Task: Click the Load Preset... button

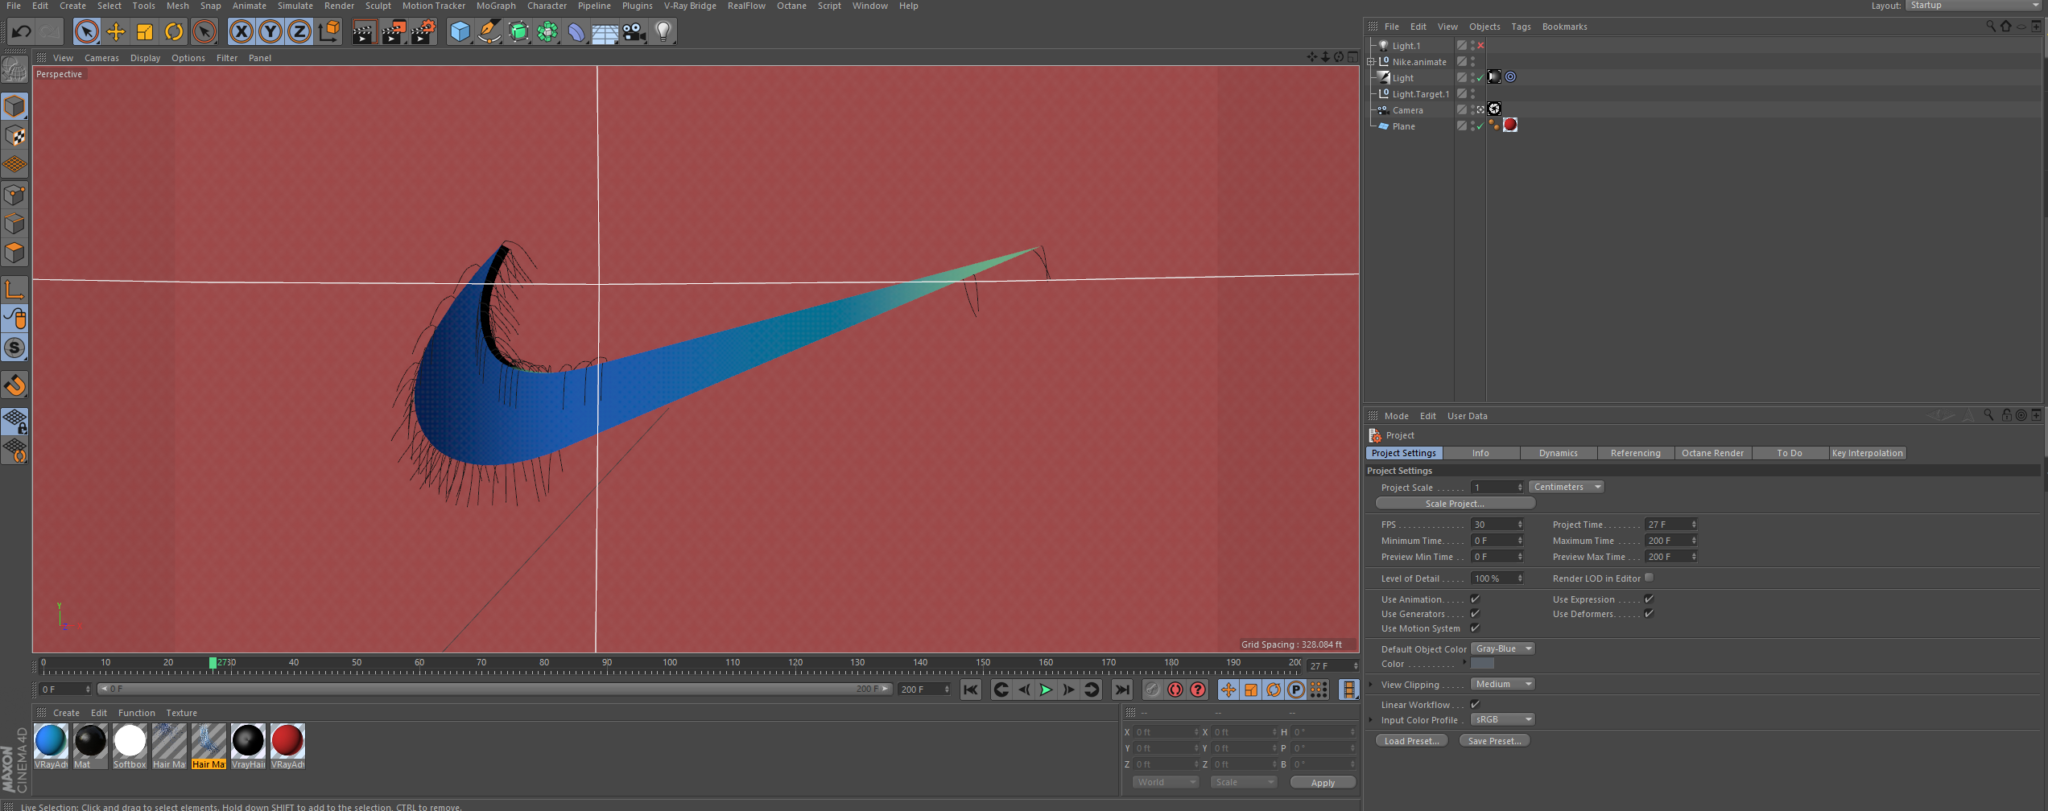Action: tap(1411, 741)
